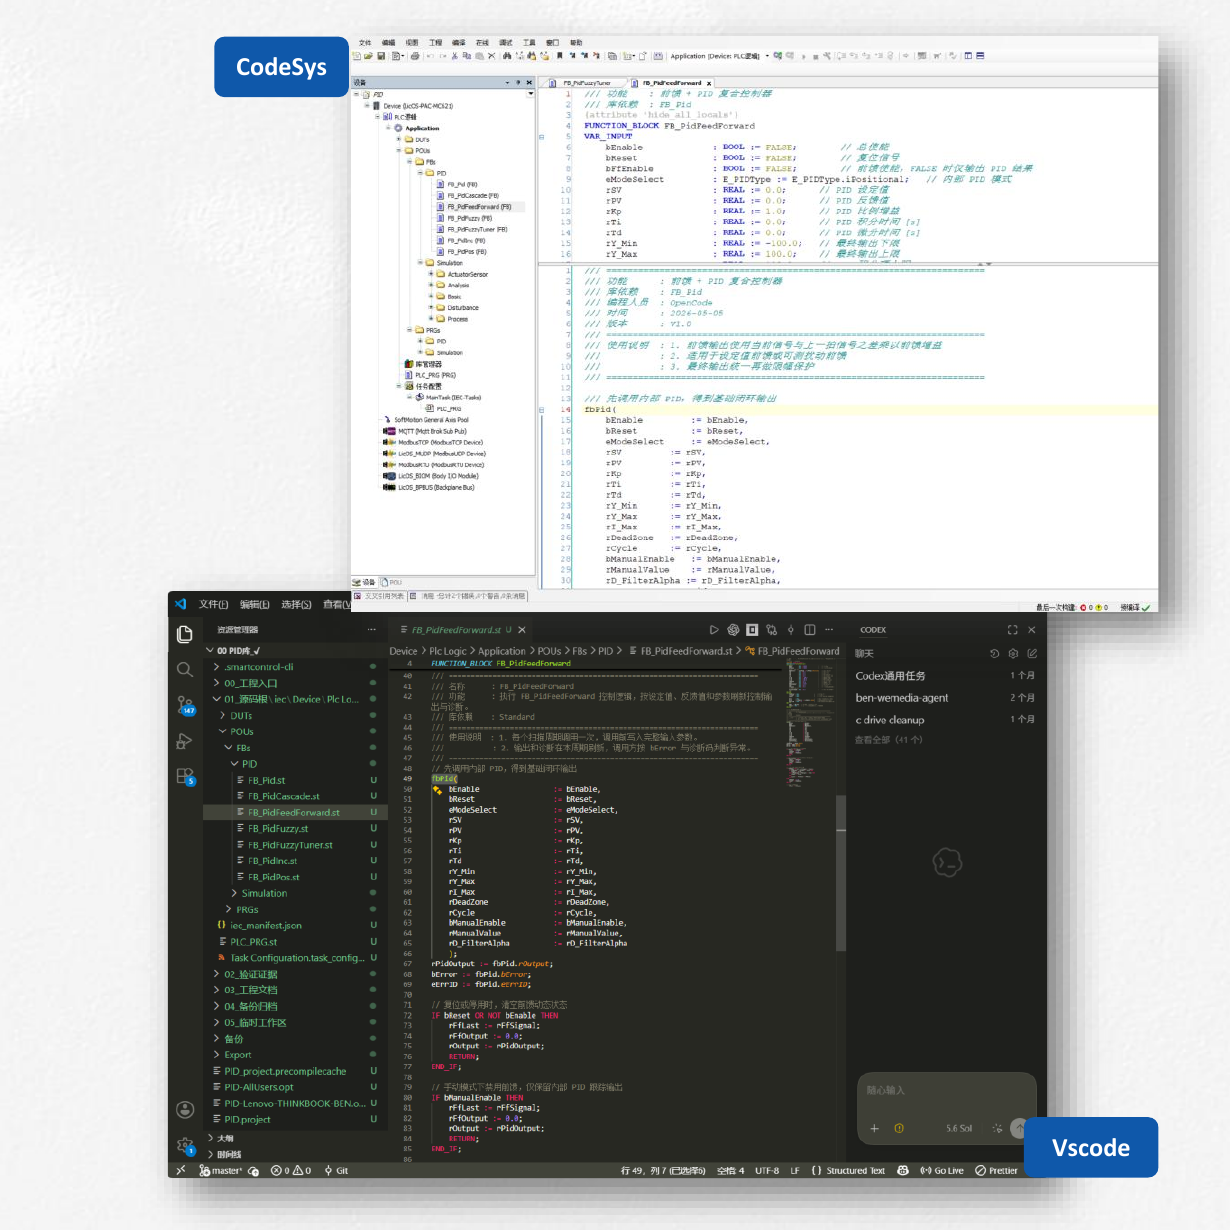Open Search view in VS Code activity bar
Screen dimensions: 1230x1230
coord(185,669)
